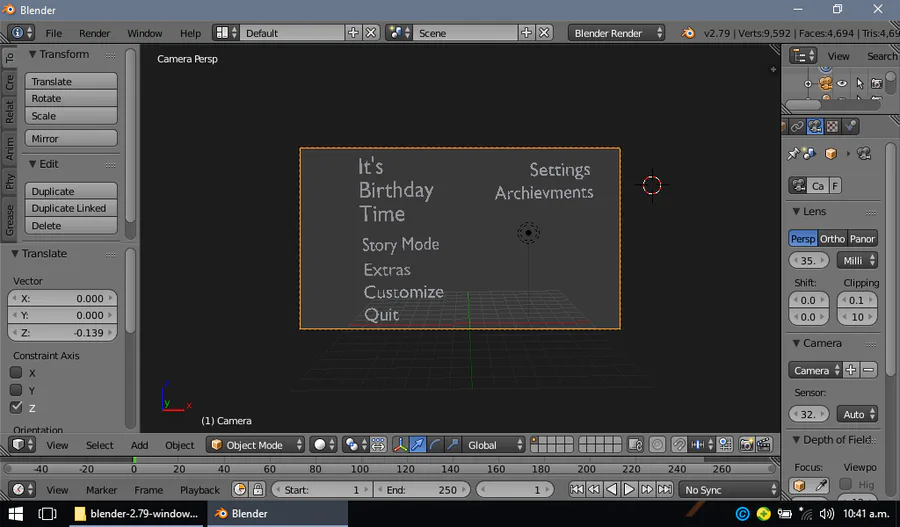Open the Milli lens unit dropdown
The height and width of the screenshot is (527, 900).
[x=857, y=261]
